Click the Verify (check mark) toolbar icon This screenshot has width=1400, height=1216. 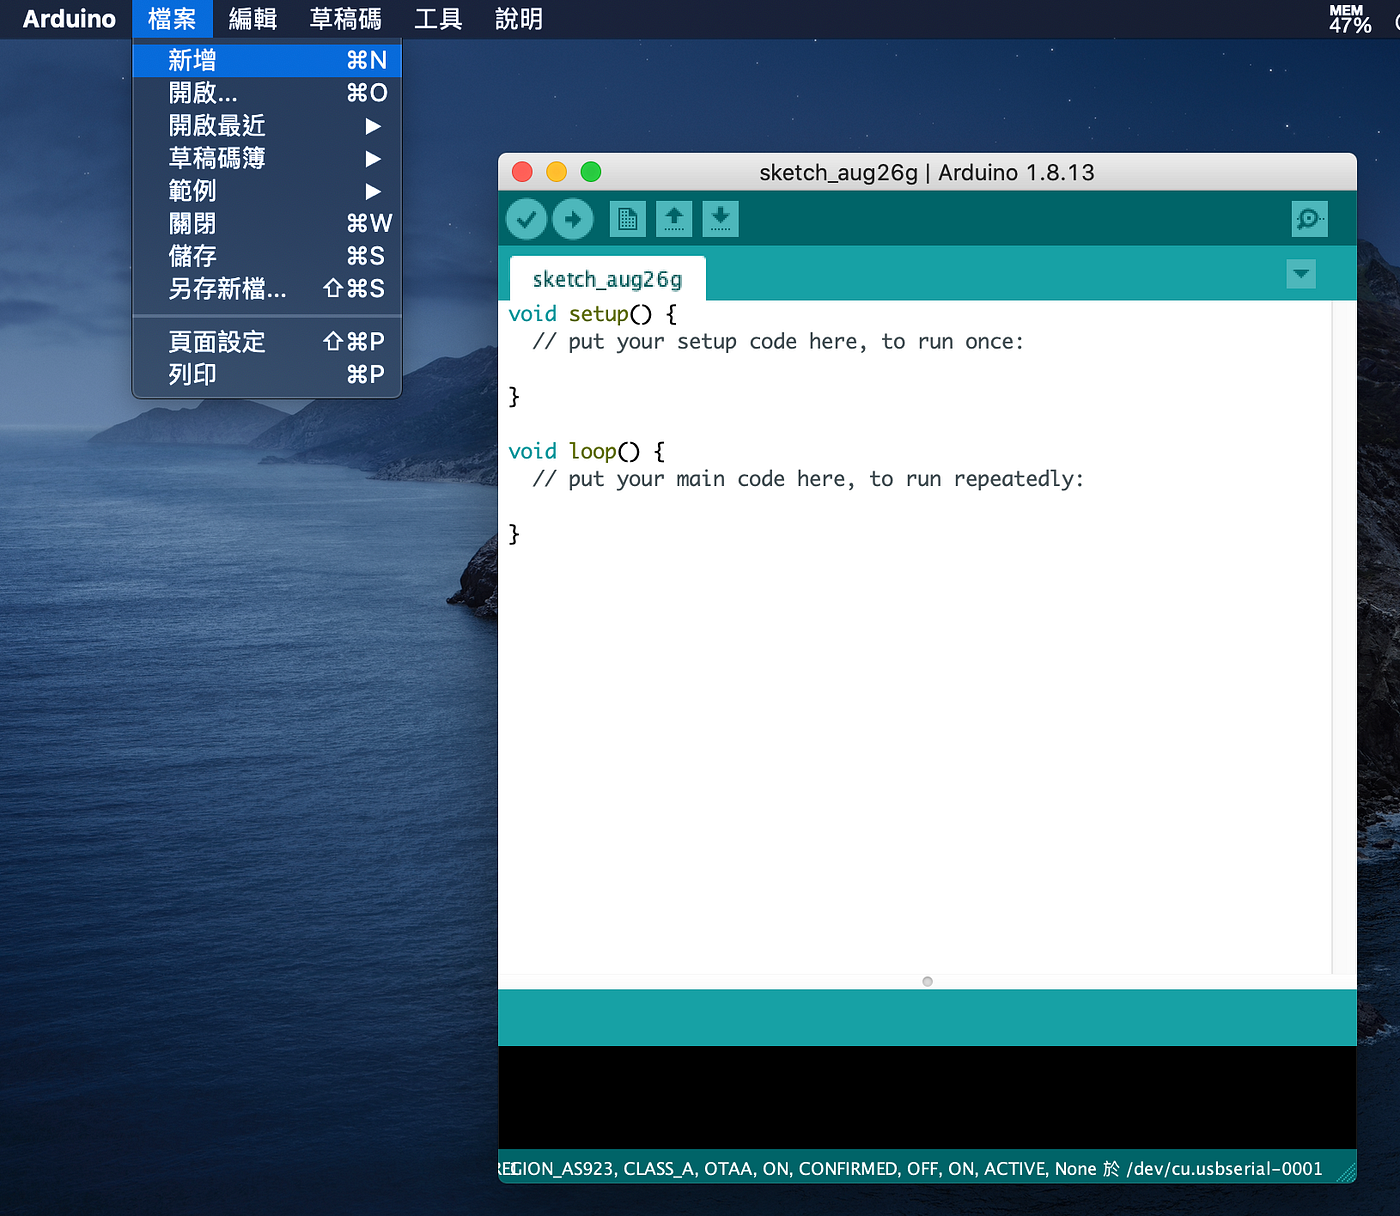pyautogui.click(x=526, y=218)
